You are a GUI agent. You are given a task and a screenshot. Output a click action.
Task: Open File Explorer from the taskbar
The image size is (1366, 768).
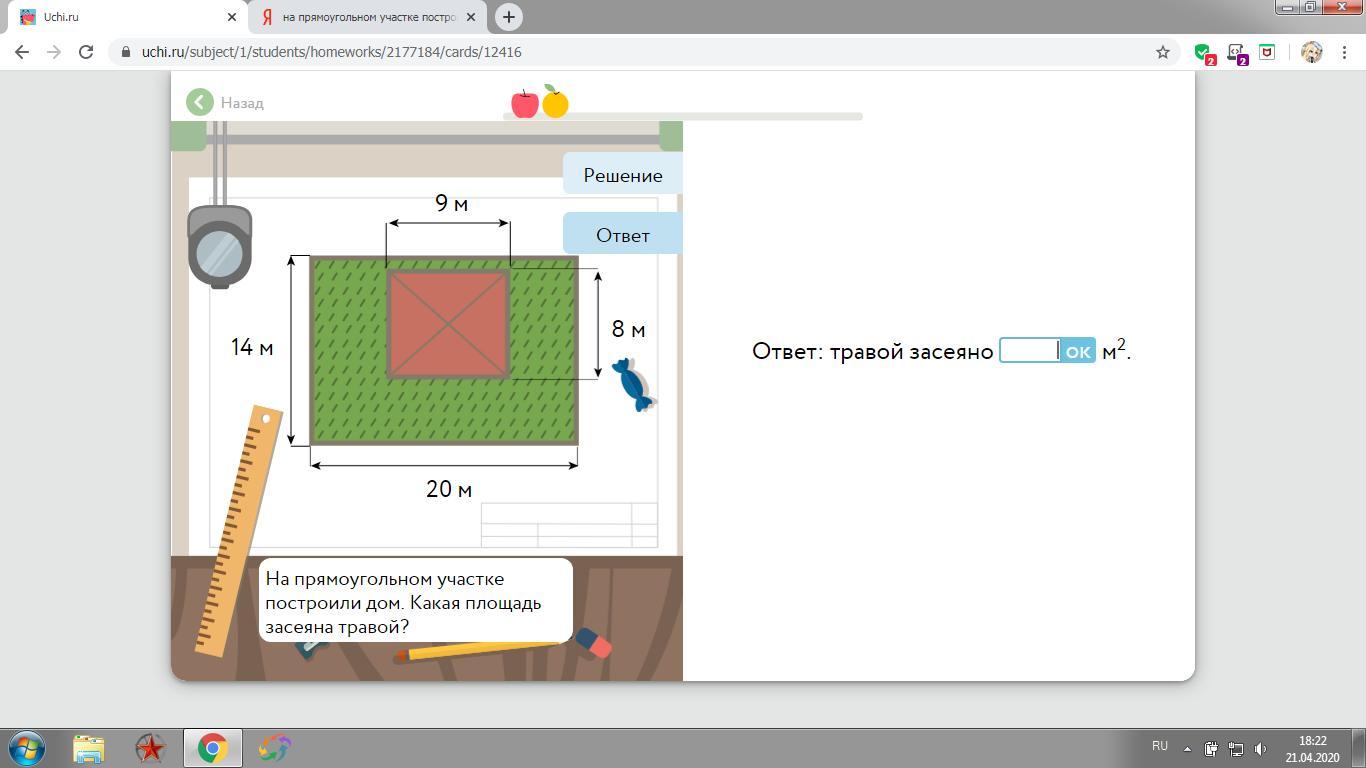pos(88,748)
